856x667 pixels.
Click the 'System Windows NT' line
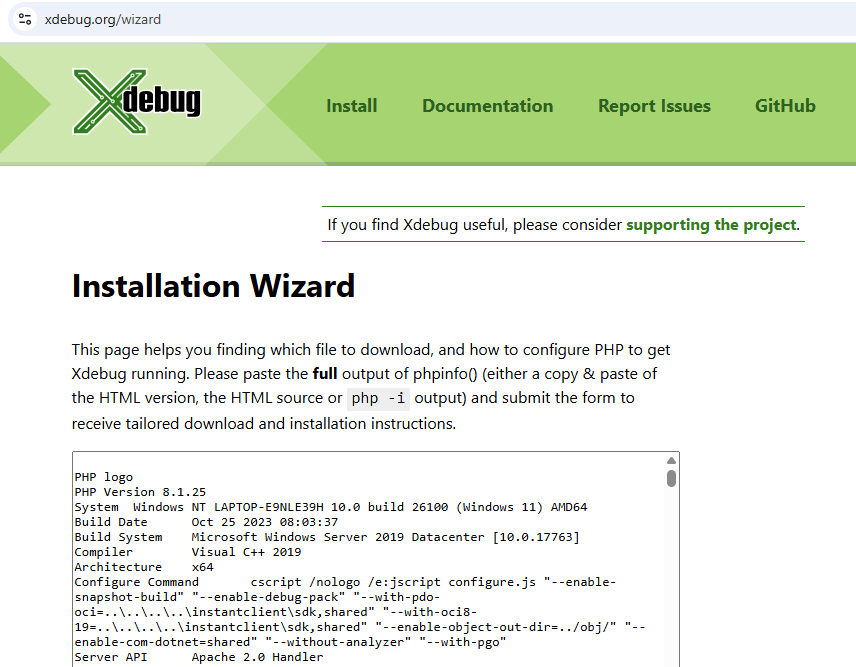[331, 507]
